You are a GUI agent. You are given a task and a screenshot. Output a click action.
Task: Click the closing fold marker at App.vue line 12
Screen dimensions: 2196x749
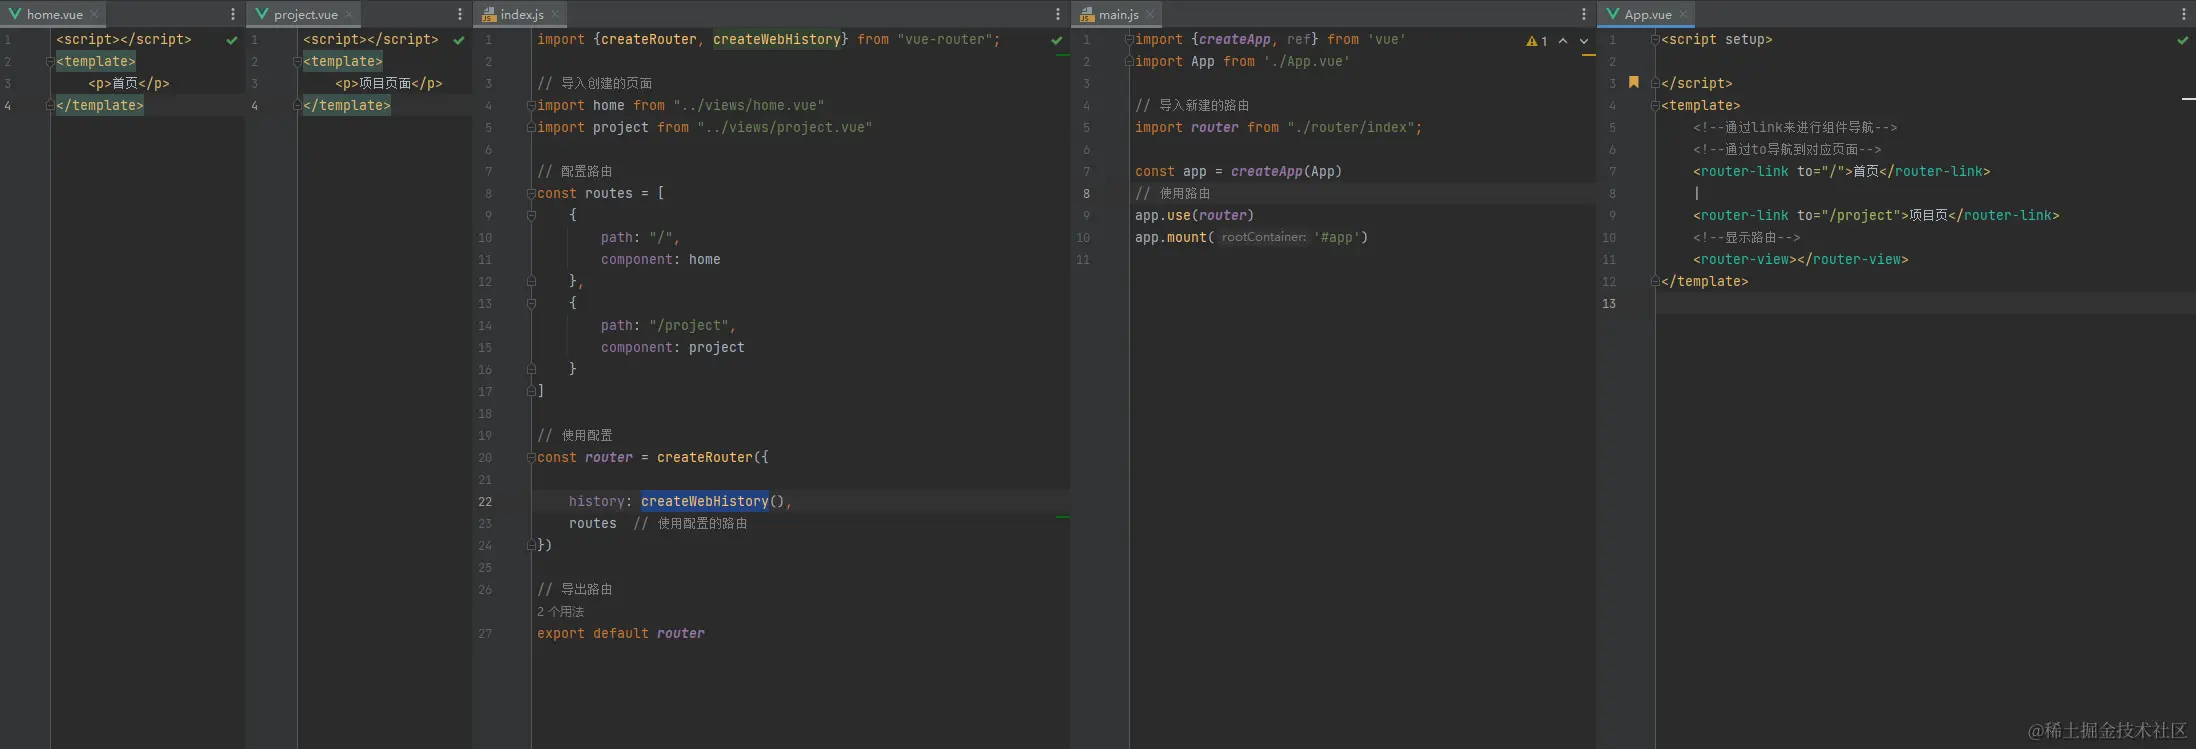tap(1655, 282)
